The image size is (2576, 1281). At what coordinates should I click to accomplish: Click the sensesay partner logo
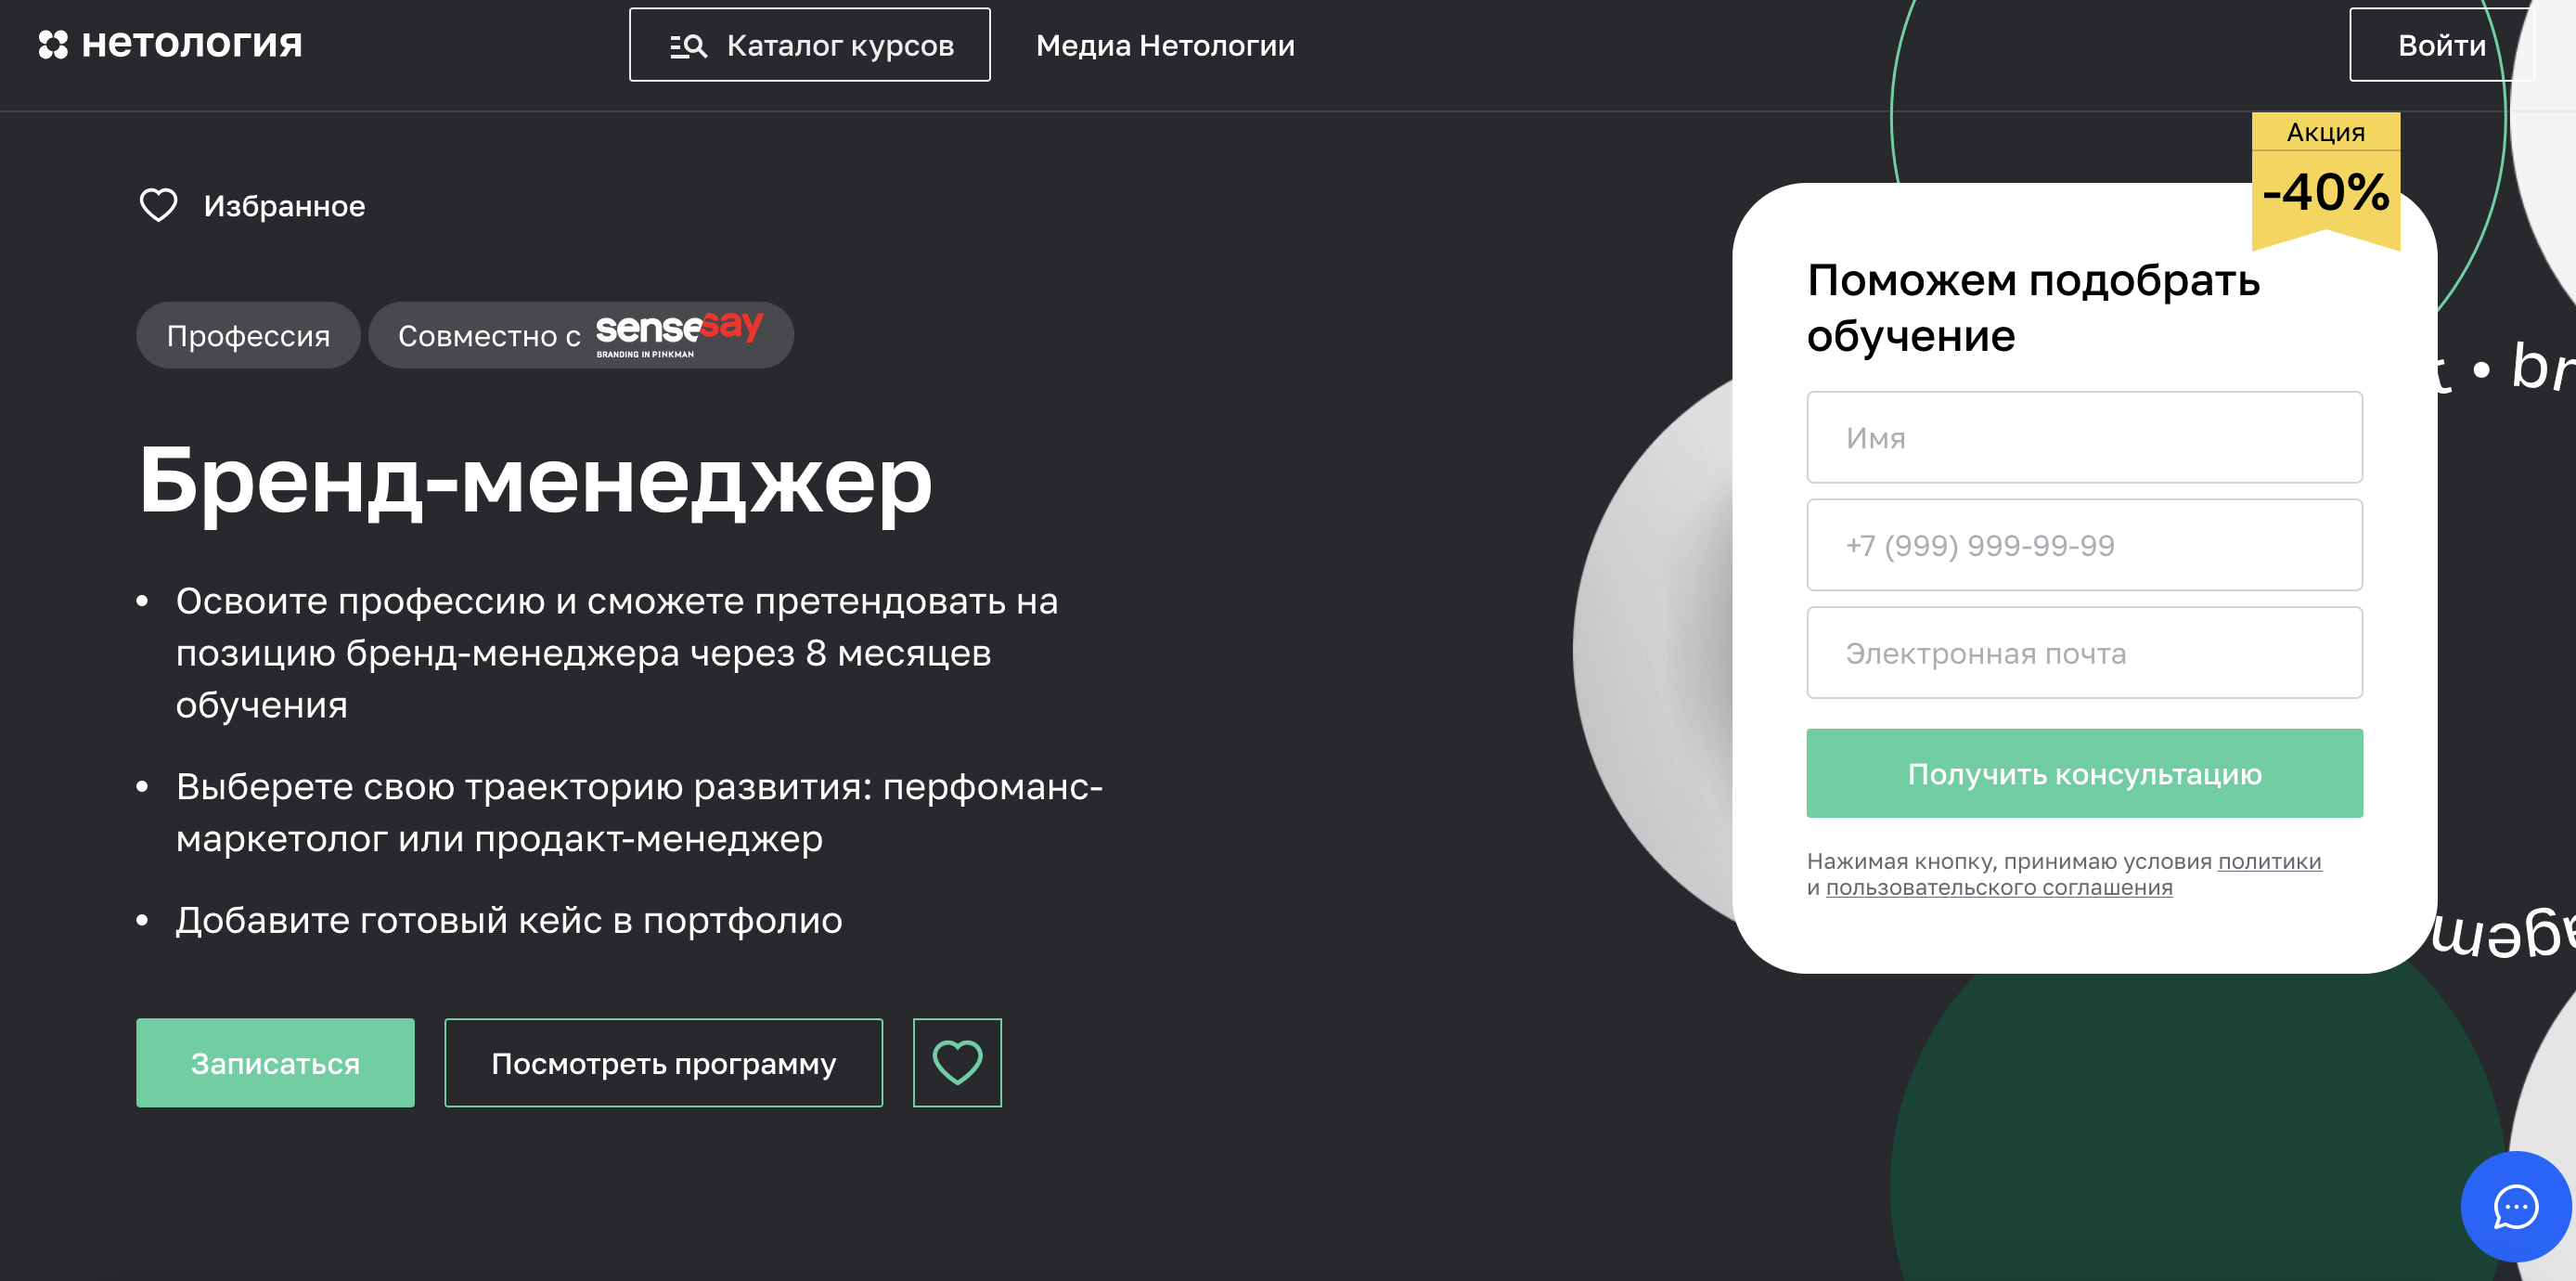[679, 334]
